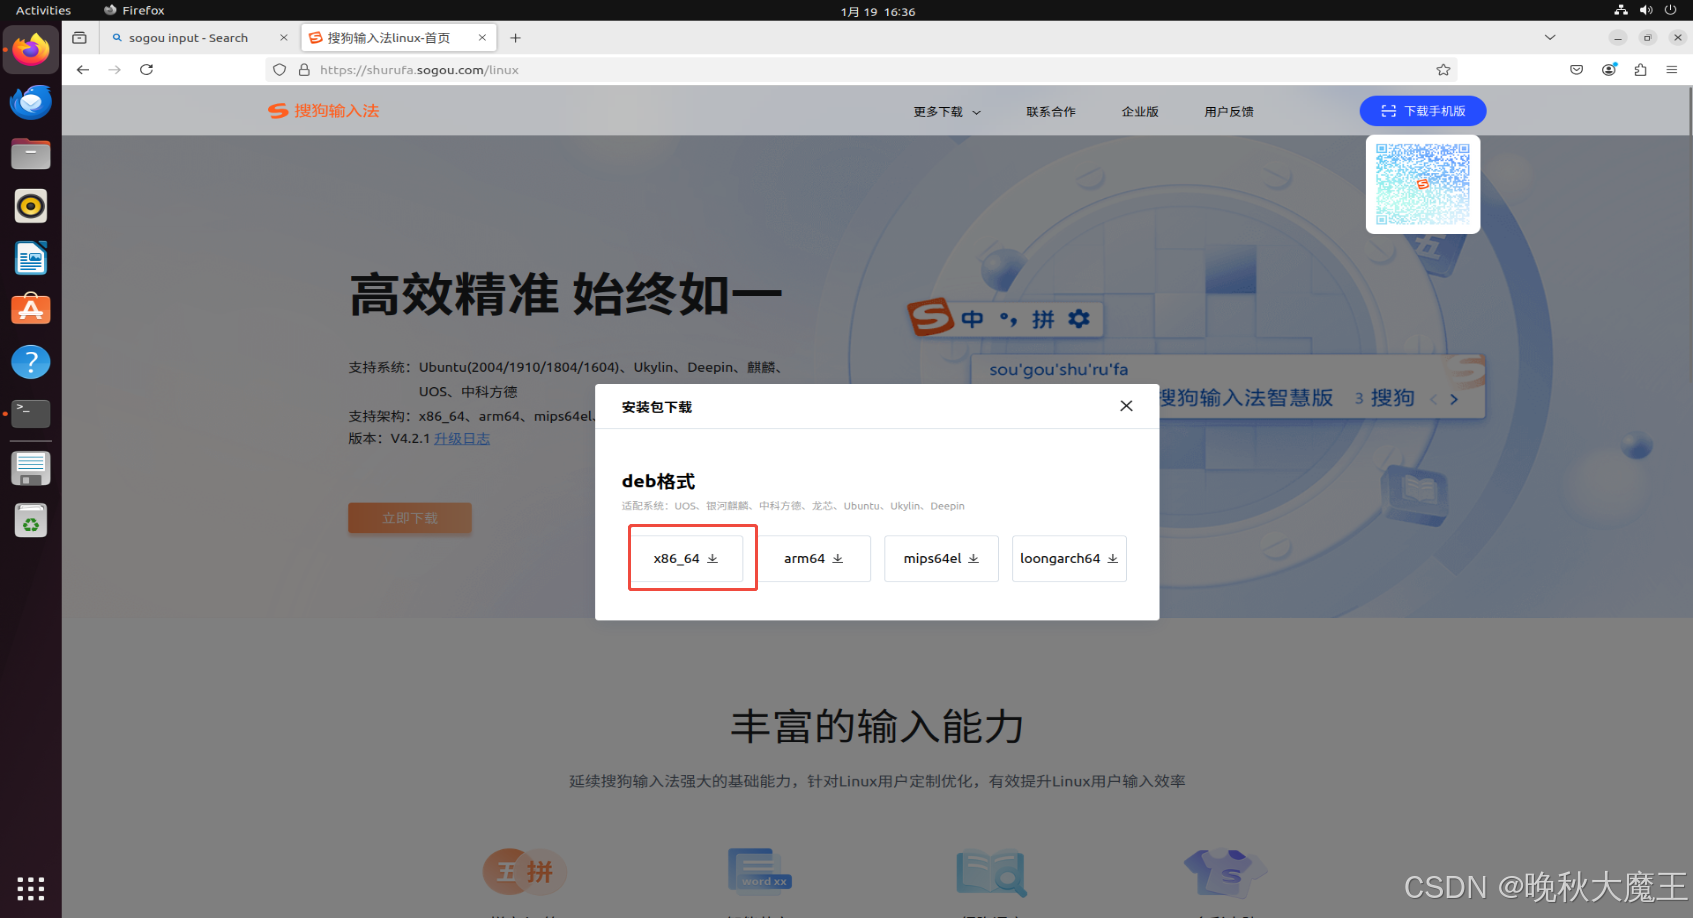
Task: Open Firefox from the Ubuntu dock
Action: (x=31, y=50)
